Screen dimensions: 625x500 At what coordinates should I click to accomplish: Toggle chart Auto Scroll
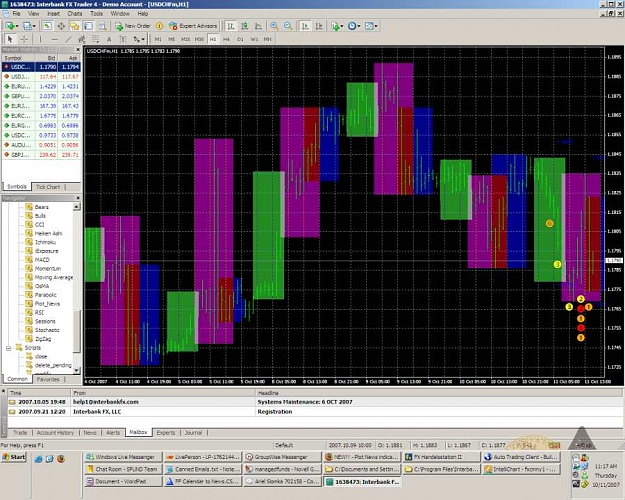coord(305,26)
